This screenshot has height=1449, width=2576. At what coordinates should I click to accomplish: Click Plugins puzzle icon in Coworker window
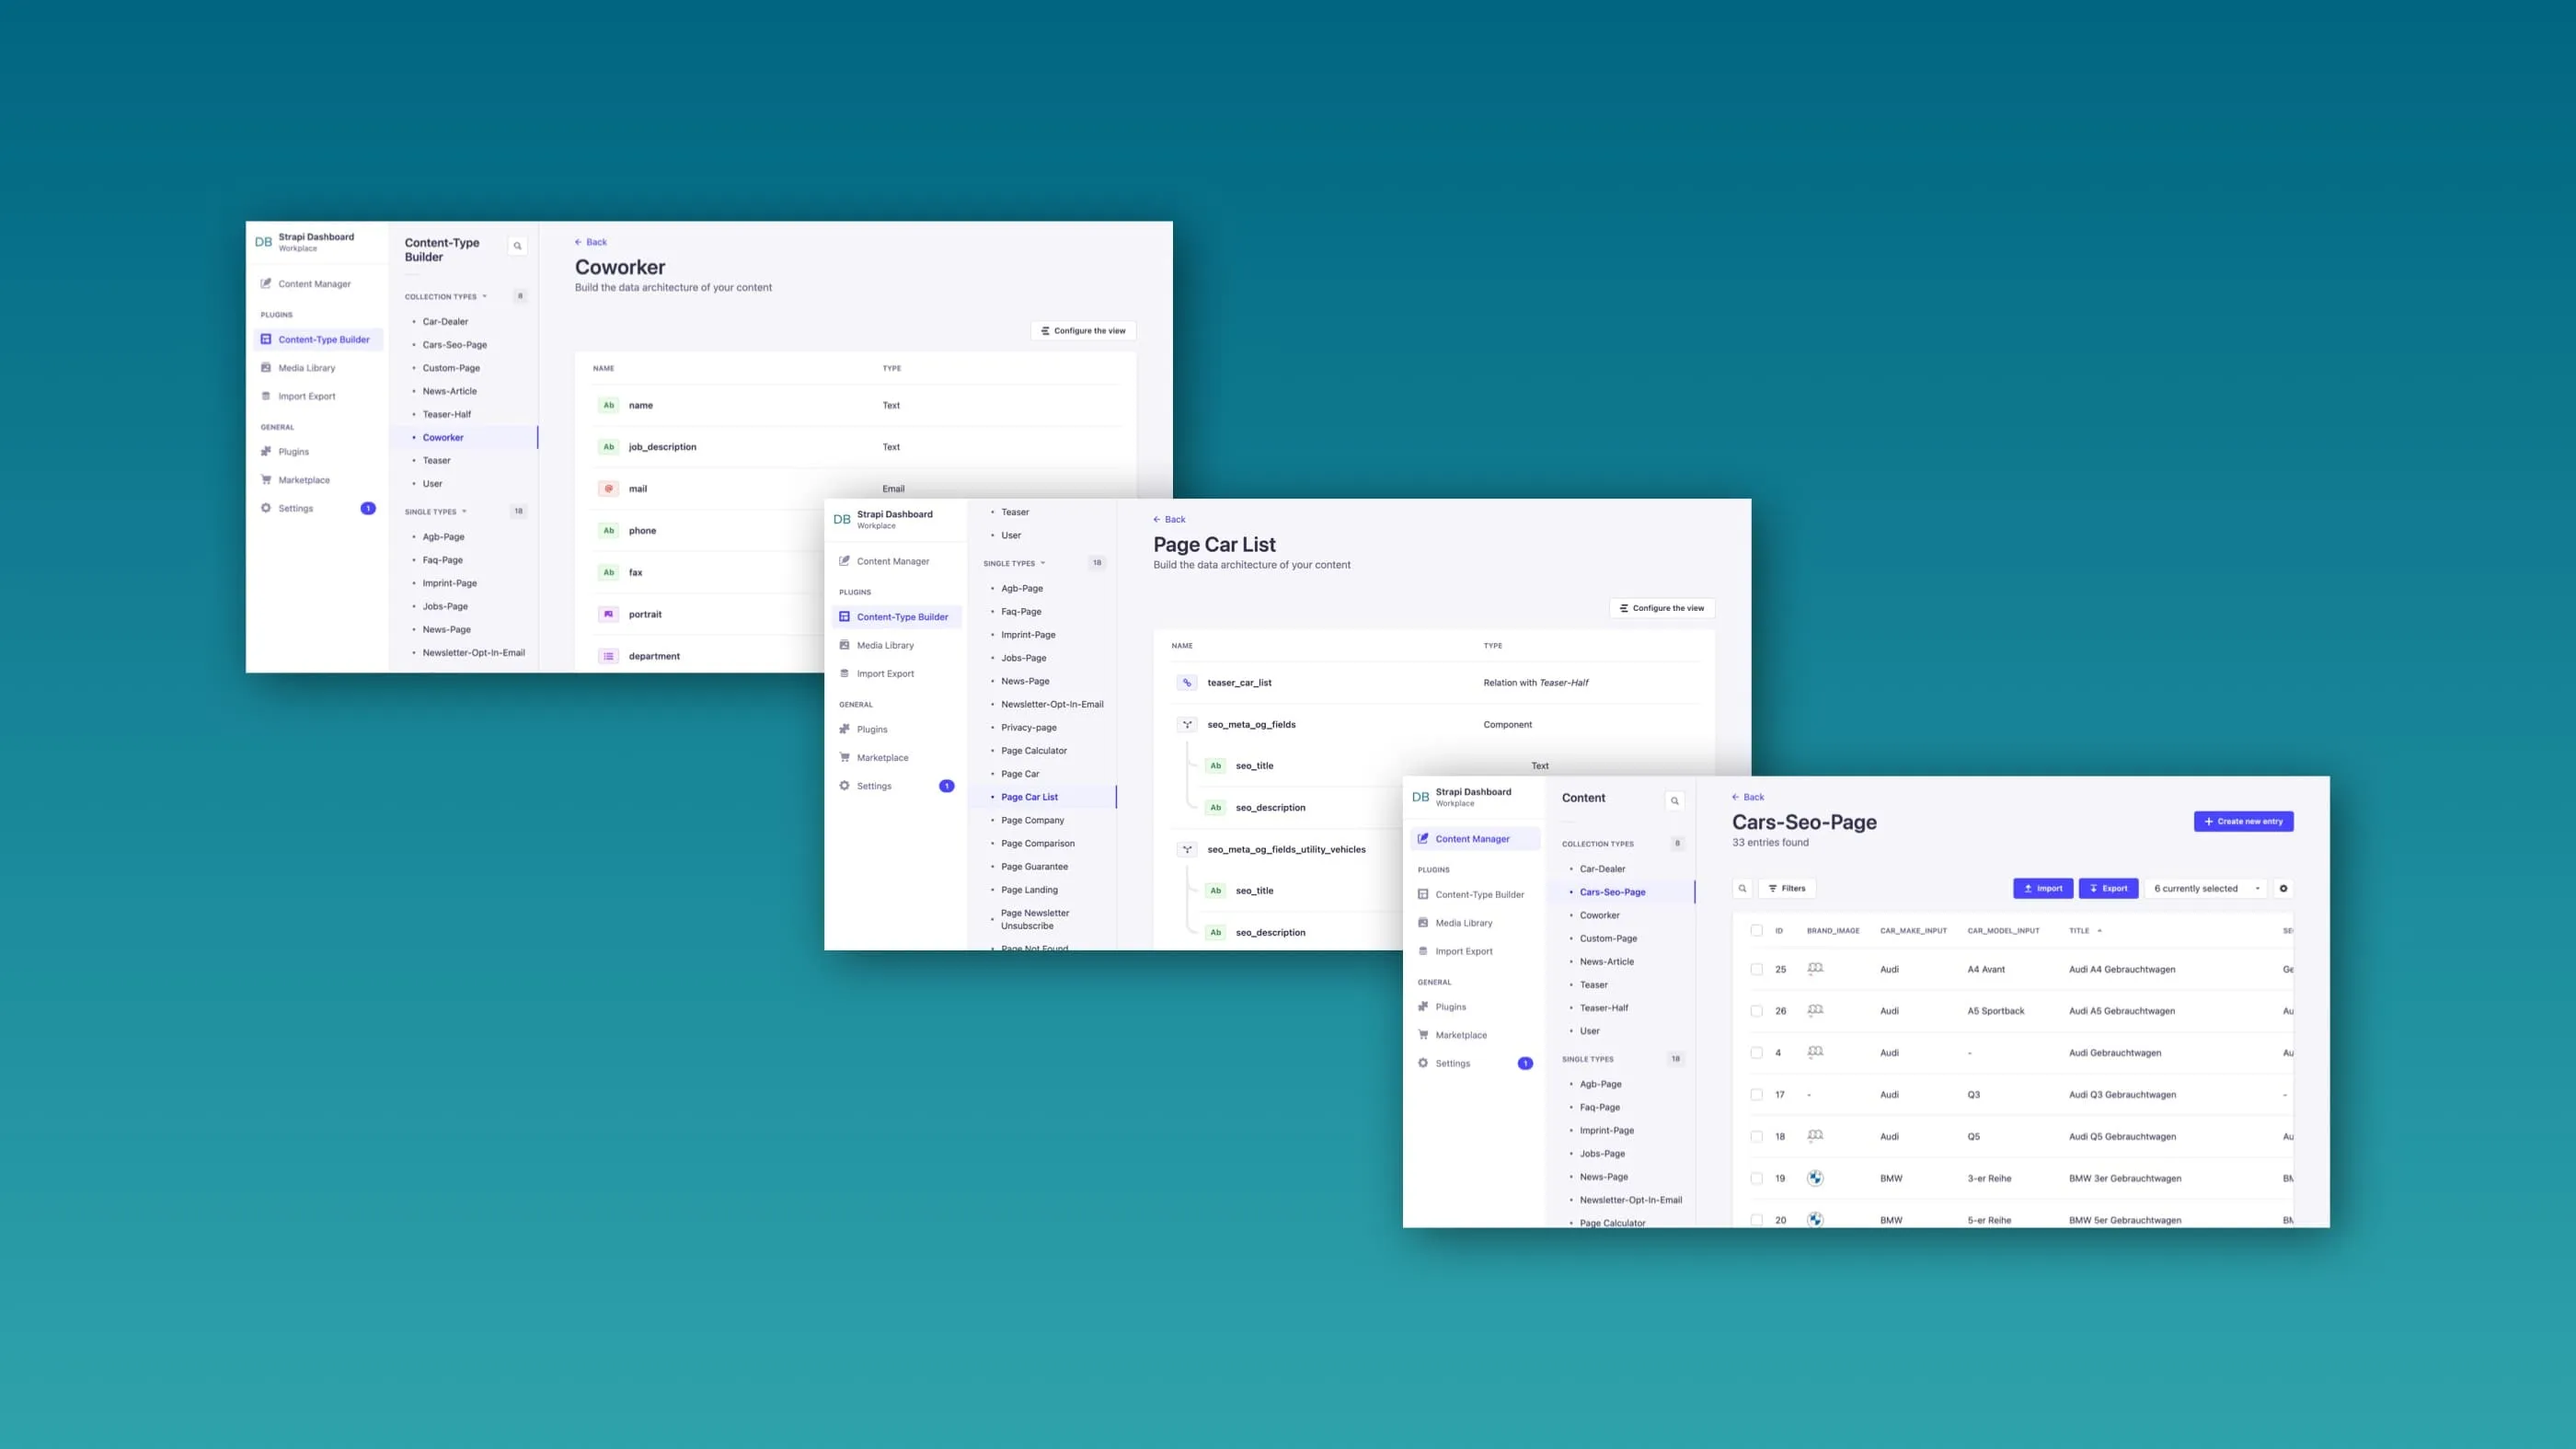(x=266, y=452)
